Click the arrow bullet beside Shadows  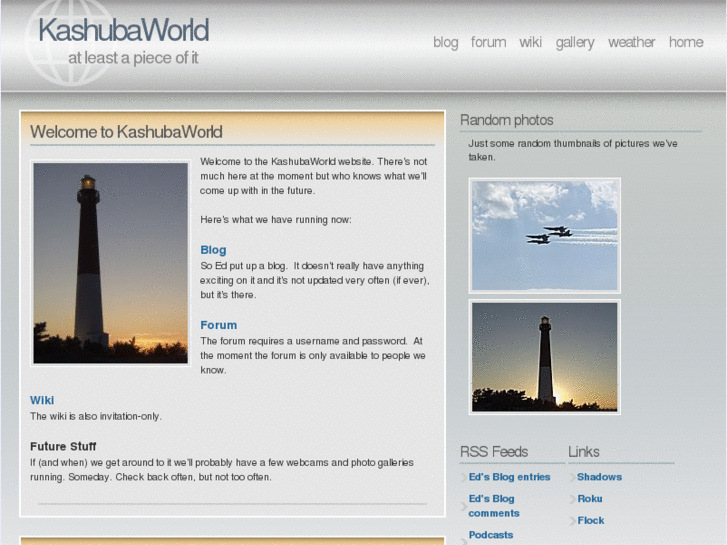pyautogui.click(x=572, y=478)
